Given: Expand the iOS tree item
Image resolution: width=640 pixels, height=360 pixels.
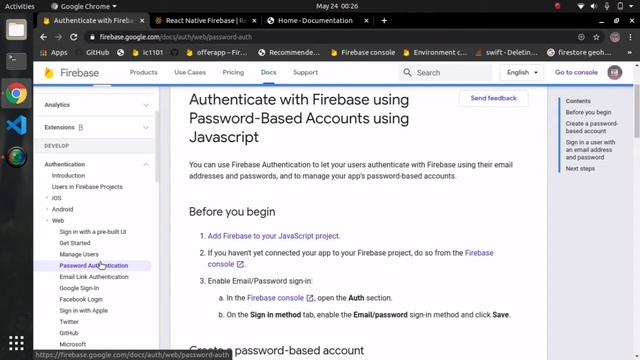Looking at the screenshot, I should (47, 198).
